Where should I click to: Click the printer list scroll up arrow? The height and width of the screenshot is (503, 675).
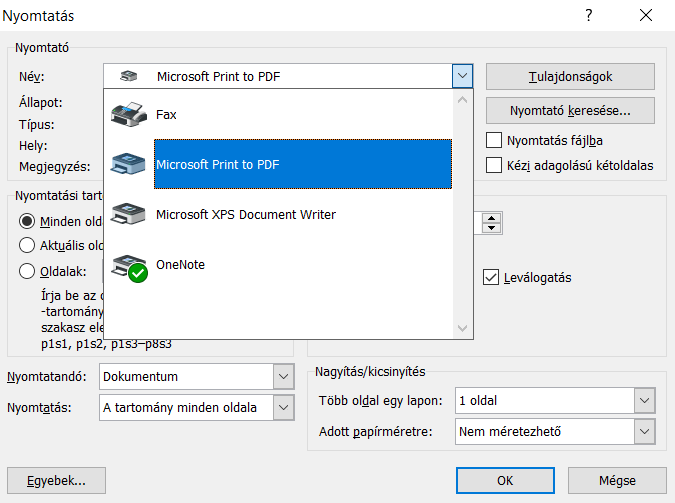(462, 100)
